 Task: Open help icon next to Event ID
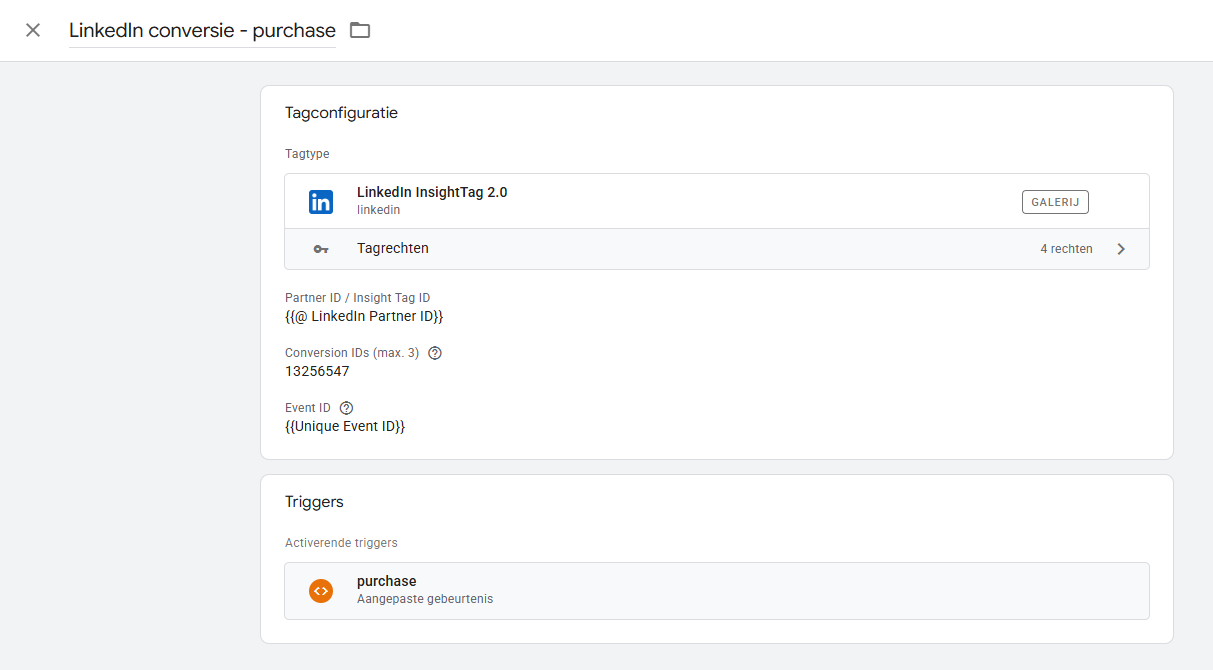click(347, 408)
